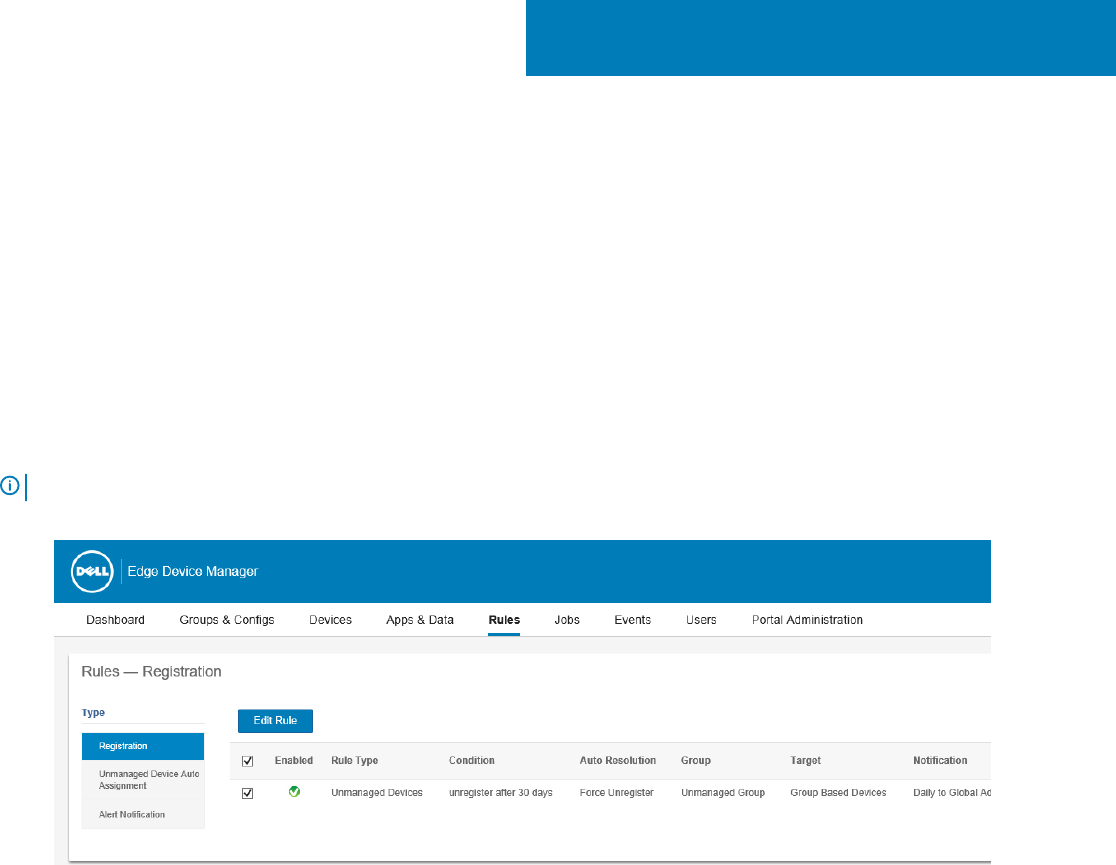Screen dimensions: 1116x865
Task: Select Alert Notification rule type
Action: click(x=143, y=814)
